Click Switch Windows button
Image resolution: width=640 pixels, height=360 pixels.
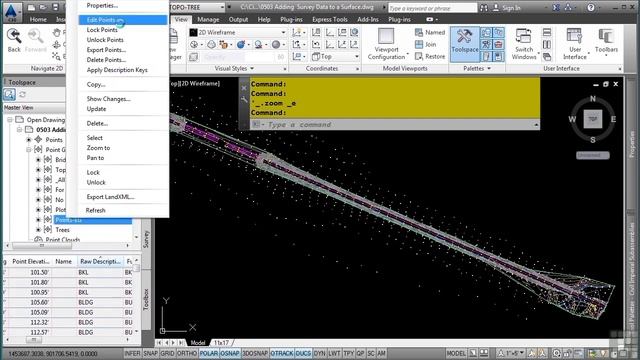click(524, 44)
